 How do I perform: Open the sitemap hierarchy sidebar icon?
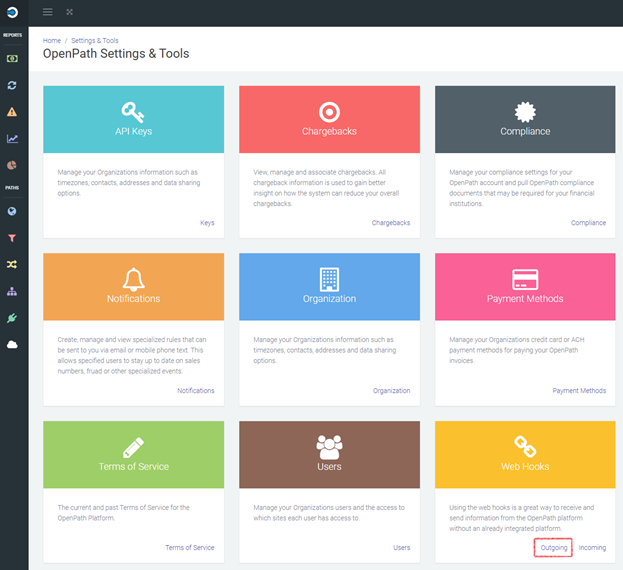click(12, 292)
